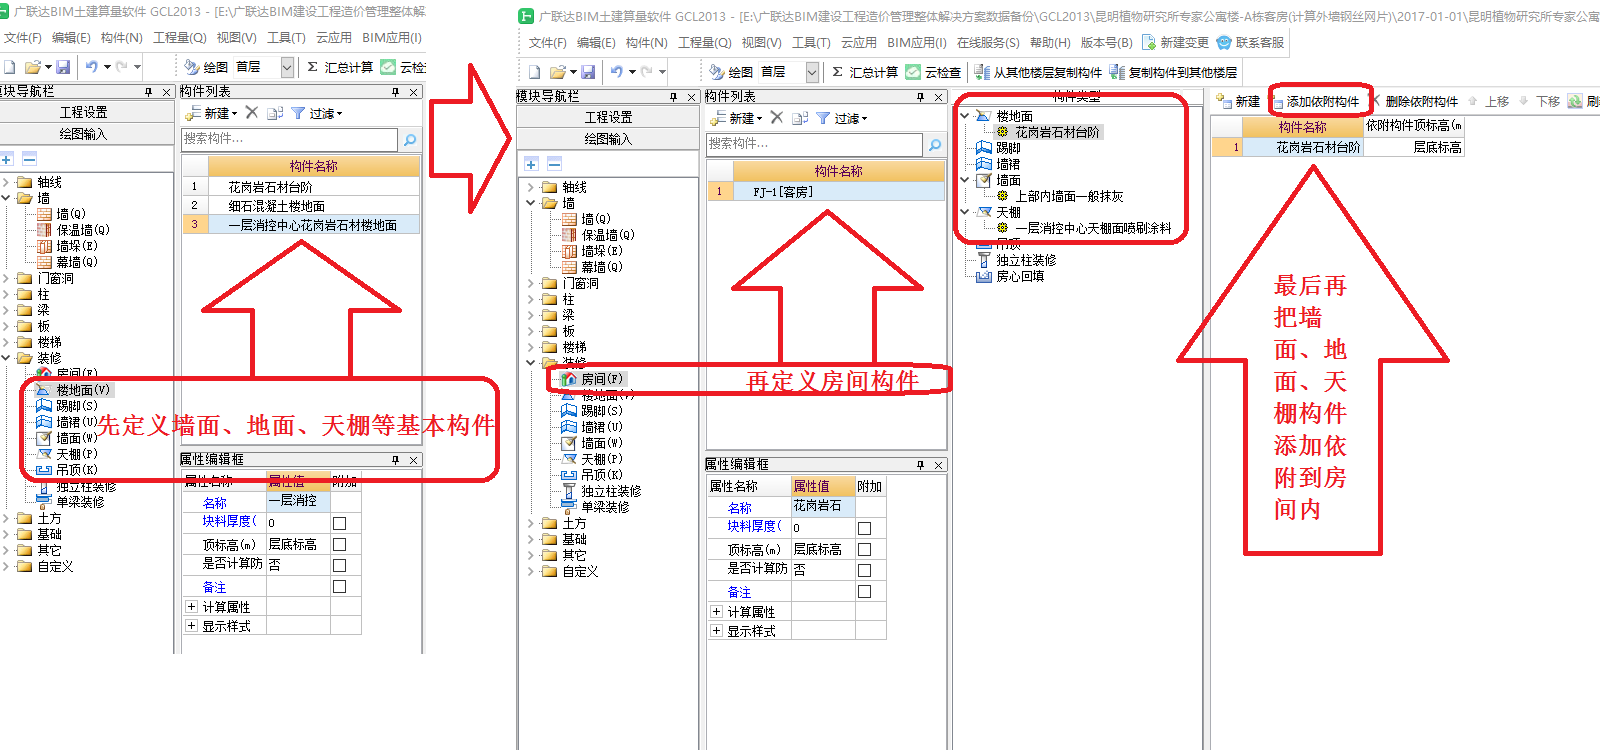The image size is (1624, 750).
Task: Click 上移 button in the attached components toolbar
Action: tap(1488, 102)
